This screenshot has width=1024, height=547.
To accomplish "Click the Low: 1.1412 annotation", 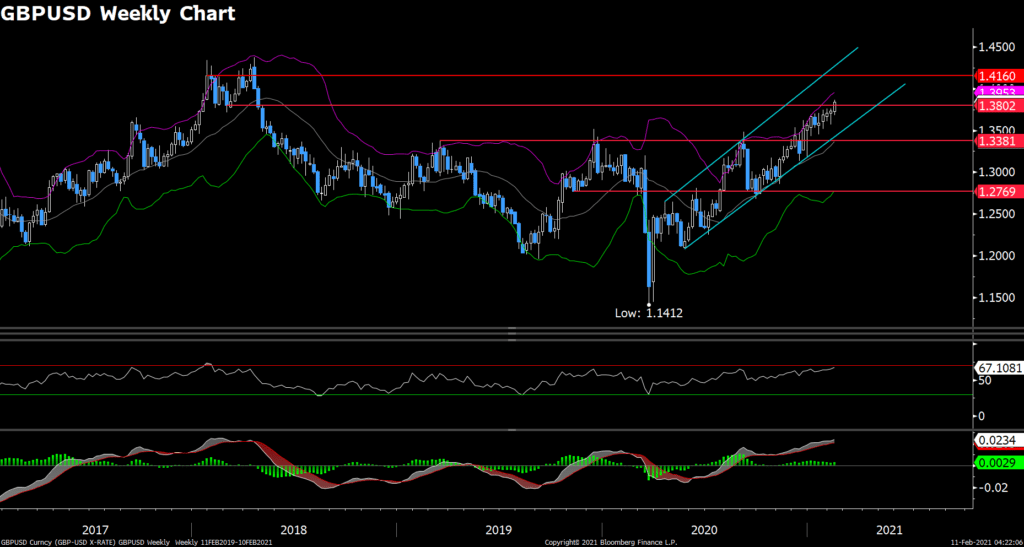I will coord(648,313).
